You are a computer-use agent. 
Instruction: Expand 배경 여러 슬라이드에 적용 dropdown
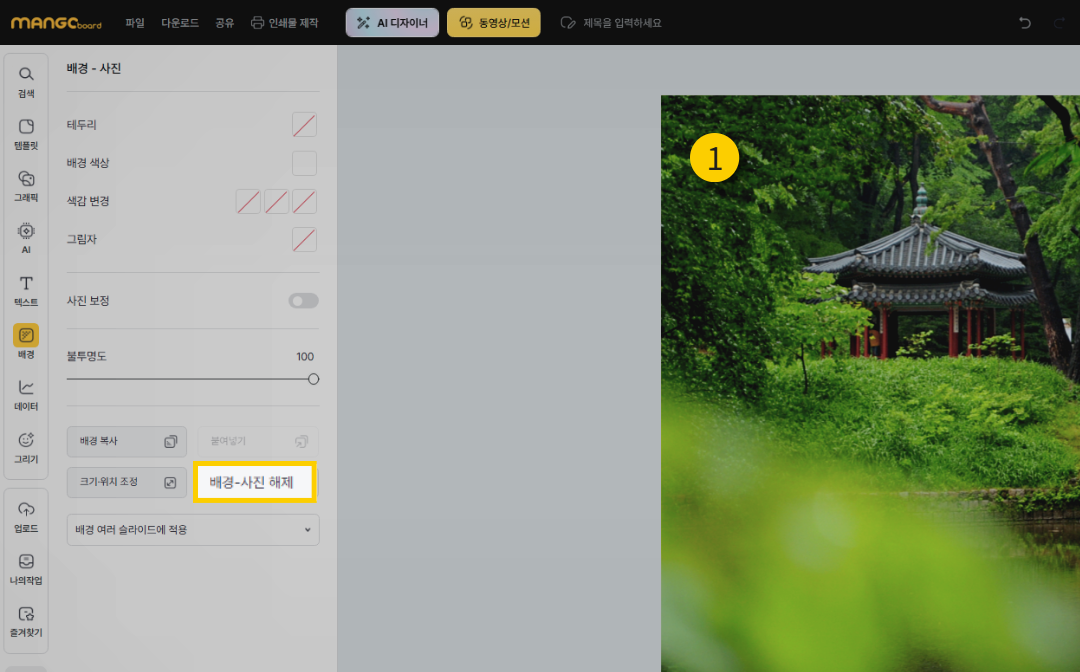click(x=193, y=530)
